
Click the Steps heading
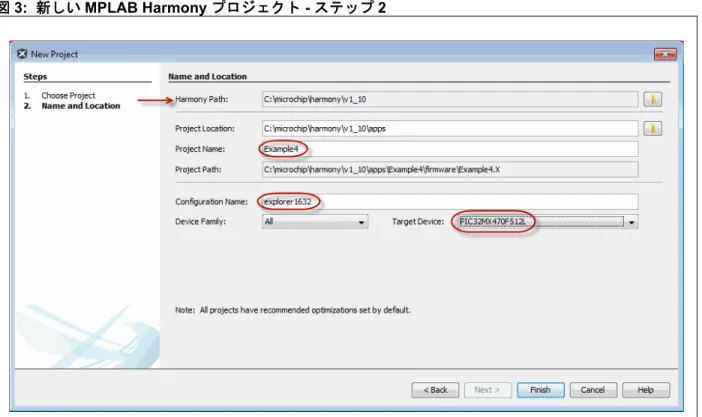[x=35, y=76]
